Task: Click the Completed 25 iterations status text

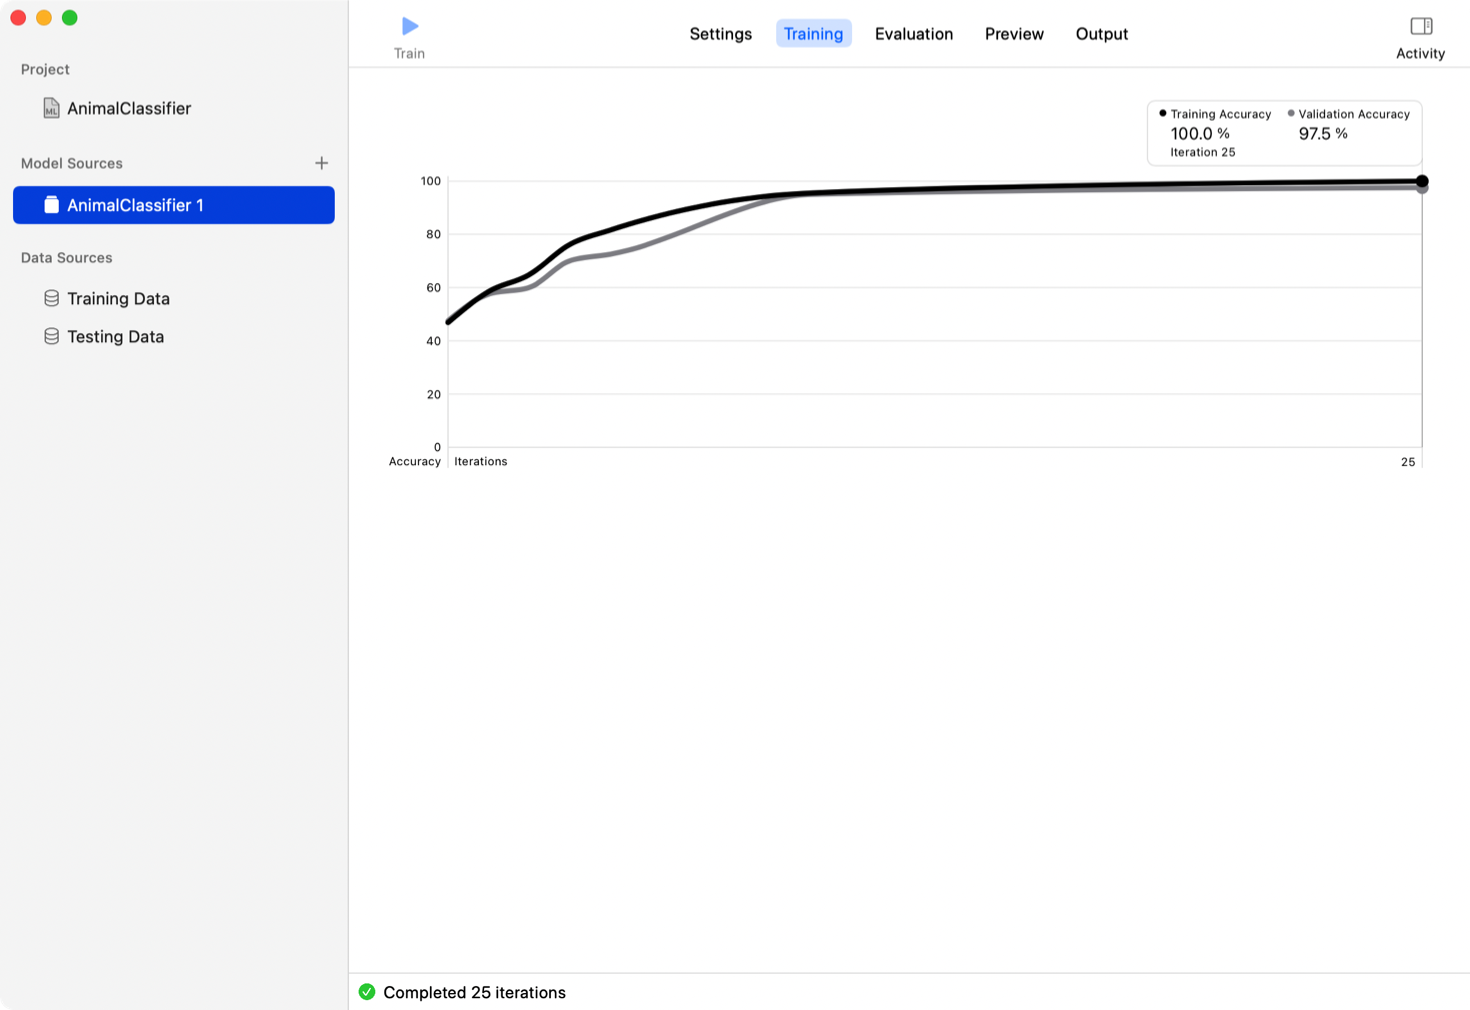Action: tap(474, 992)
